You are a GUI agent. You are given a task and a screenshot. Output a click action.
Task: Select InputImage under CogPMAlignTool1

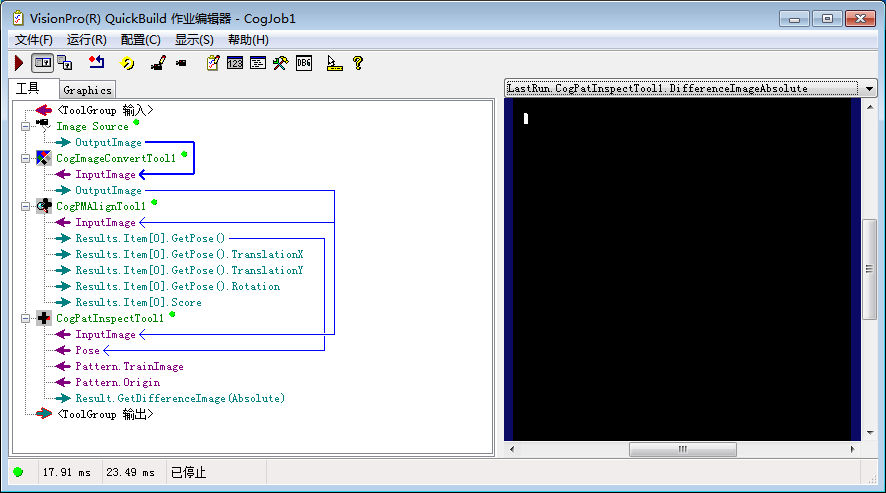point(105,223)
